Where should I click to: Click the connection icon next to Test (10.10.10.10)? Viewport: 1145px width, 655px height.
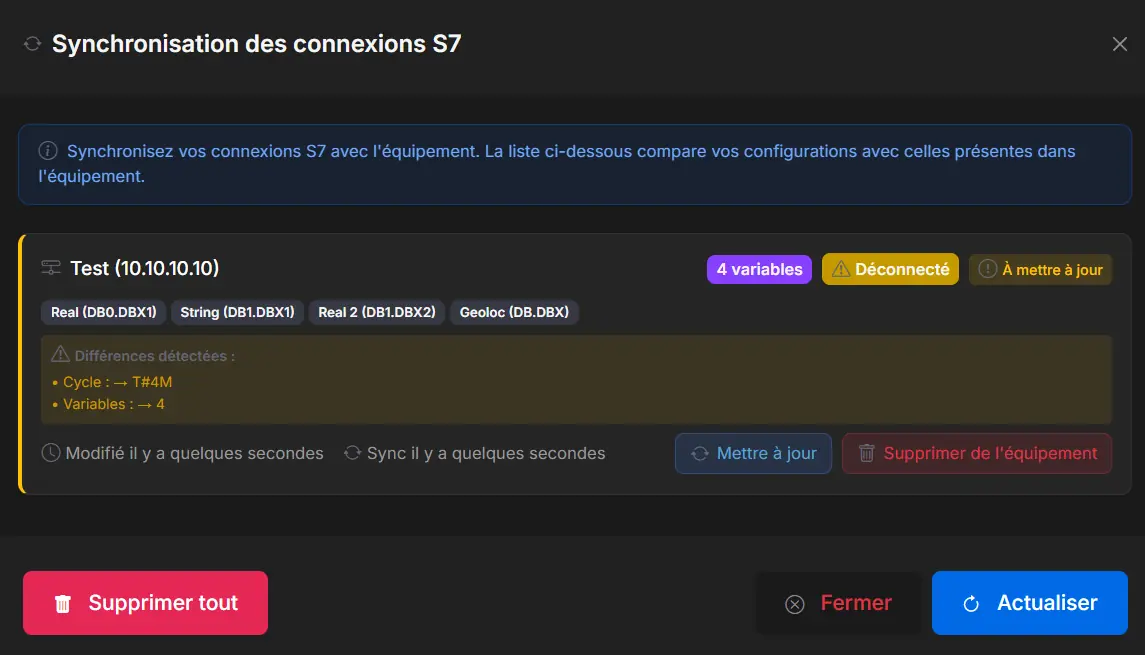pyautogui.click(x=50, y=268)
